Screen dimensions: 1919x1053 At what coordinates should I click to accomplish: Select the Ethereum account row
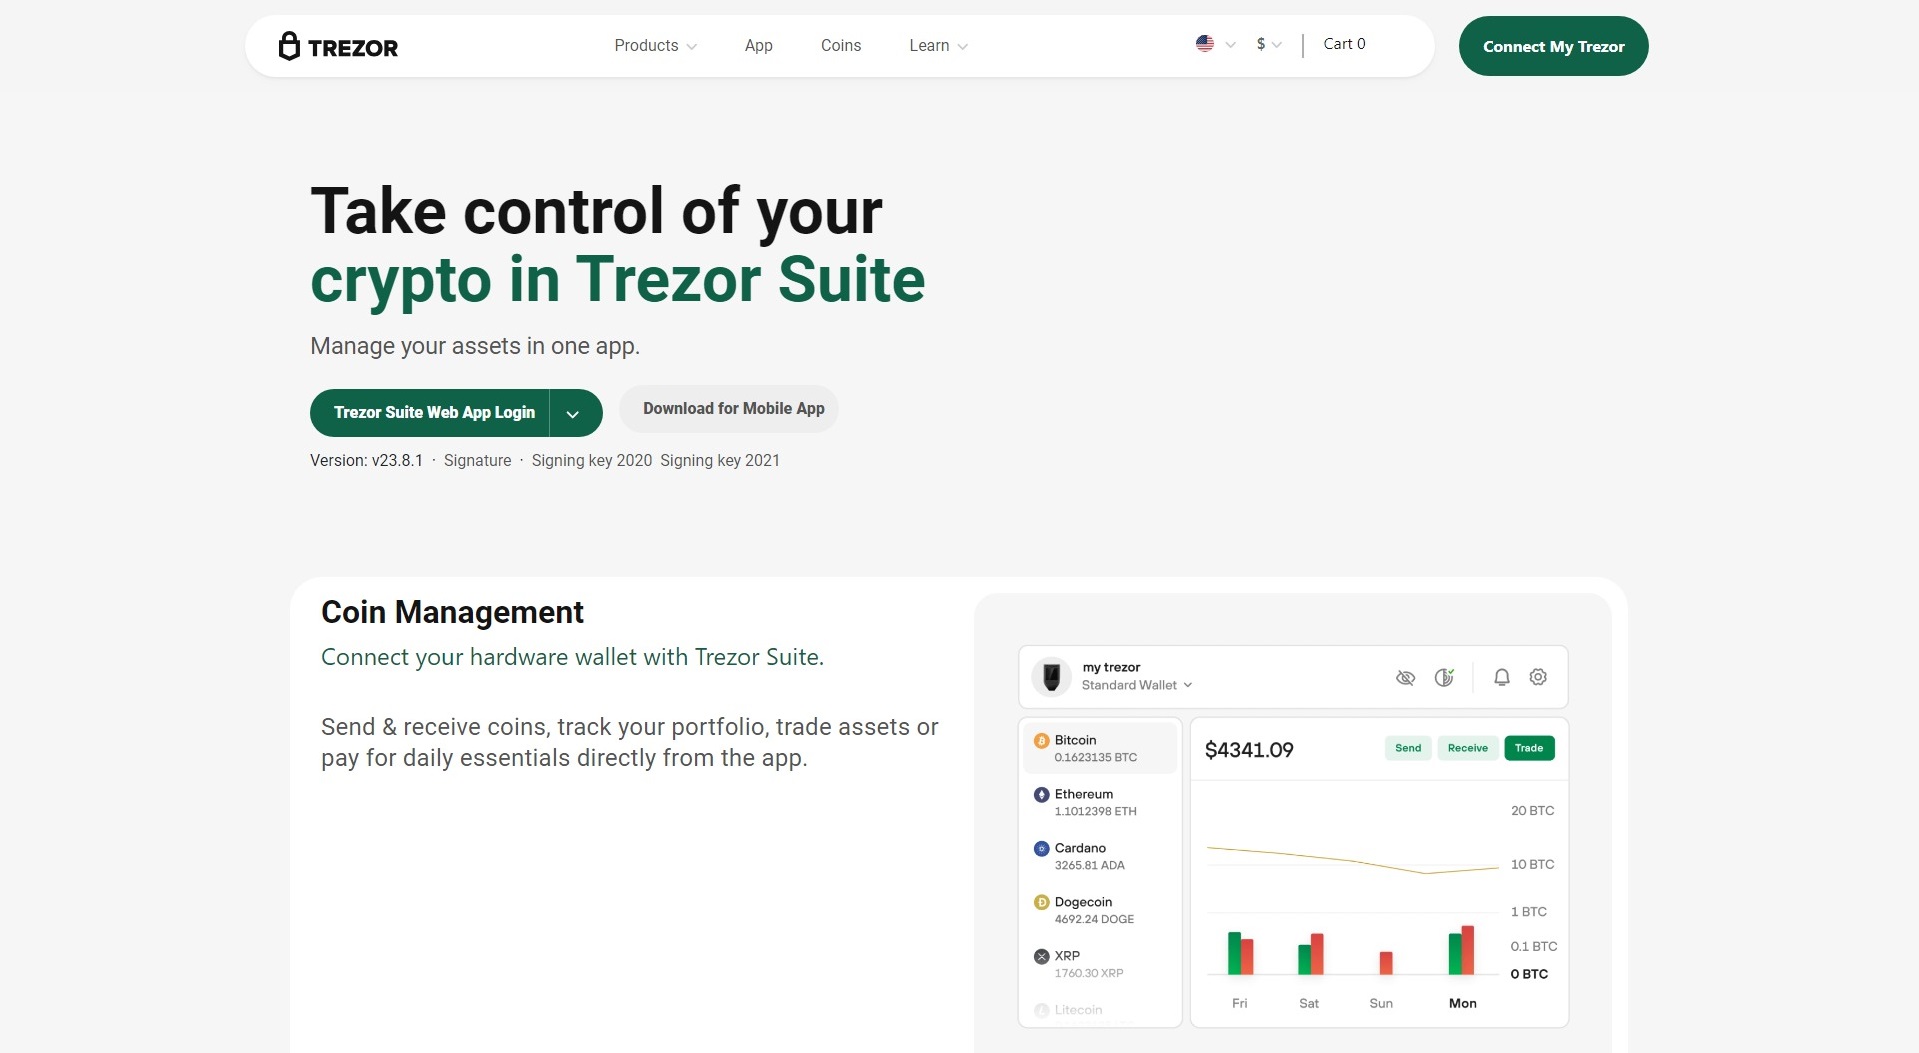[1100, 802]
